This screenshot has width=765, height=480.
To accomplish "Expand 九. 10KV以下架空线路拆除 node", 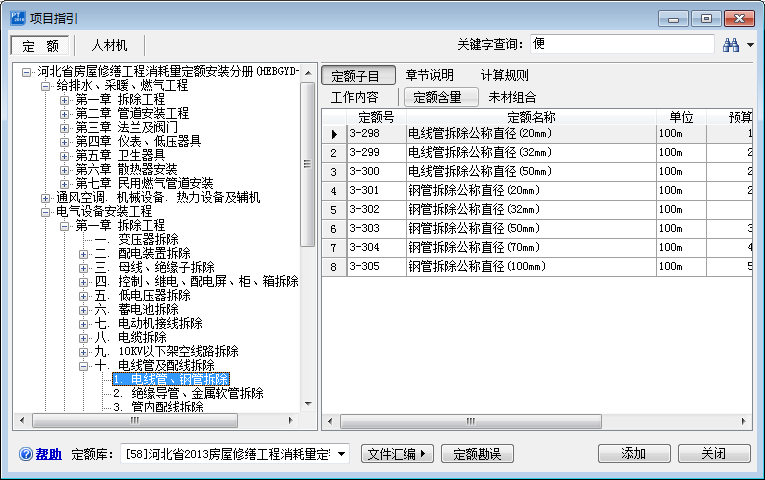I will (x=83, y=352).
